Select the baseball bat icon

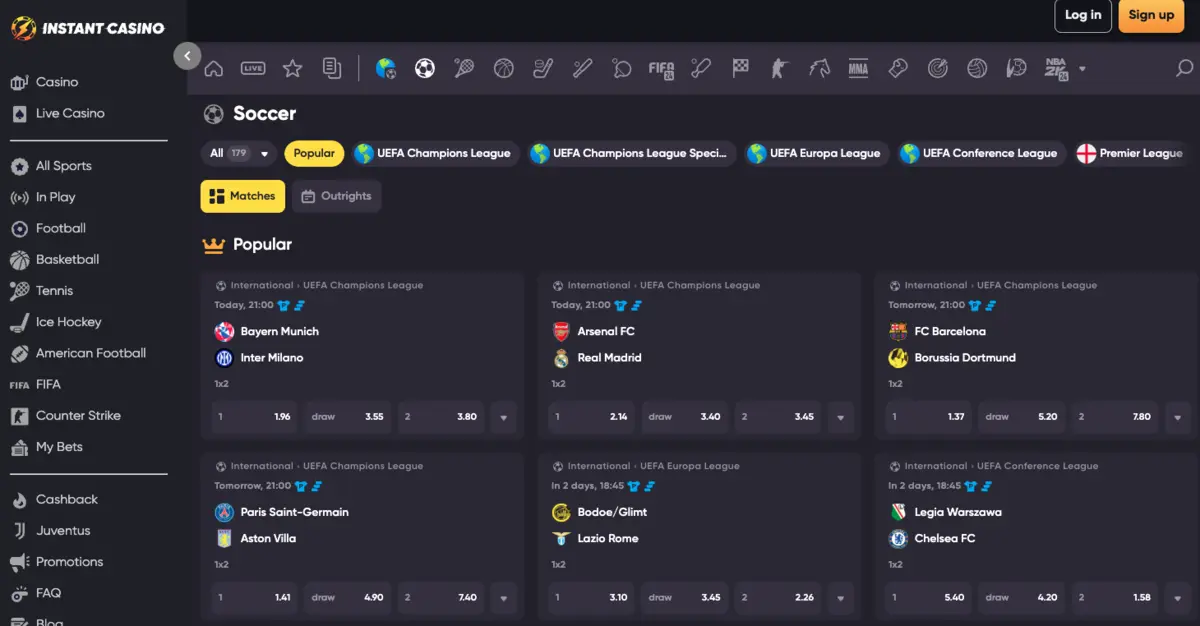[x=582, y=69]
